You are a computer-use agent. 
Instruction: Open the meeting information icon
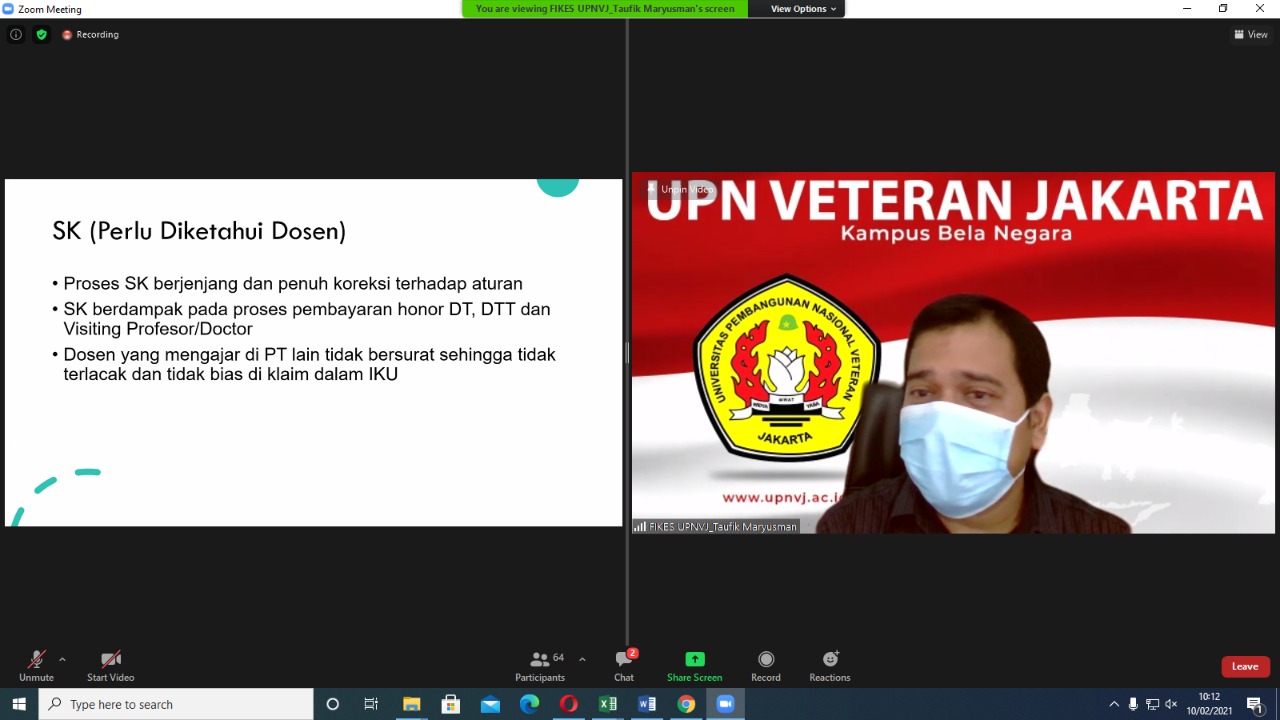click(x=16, y=34)
